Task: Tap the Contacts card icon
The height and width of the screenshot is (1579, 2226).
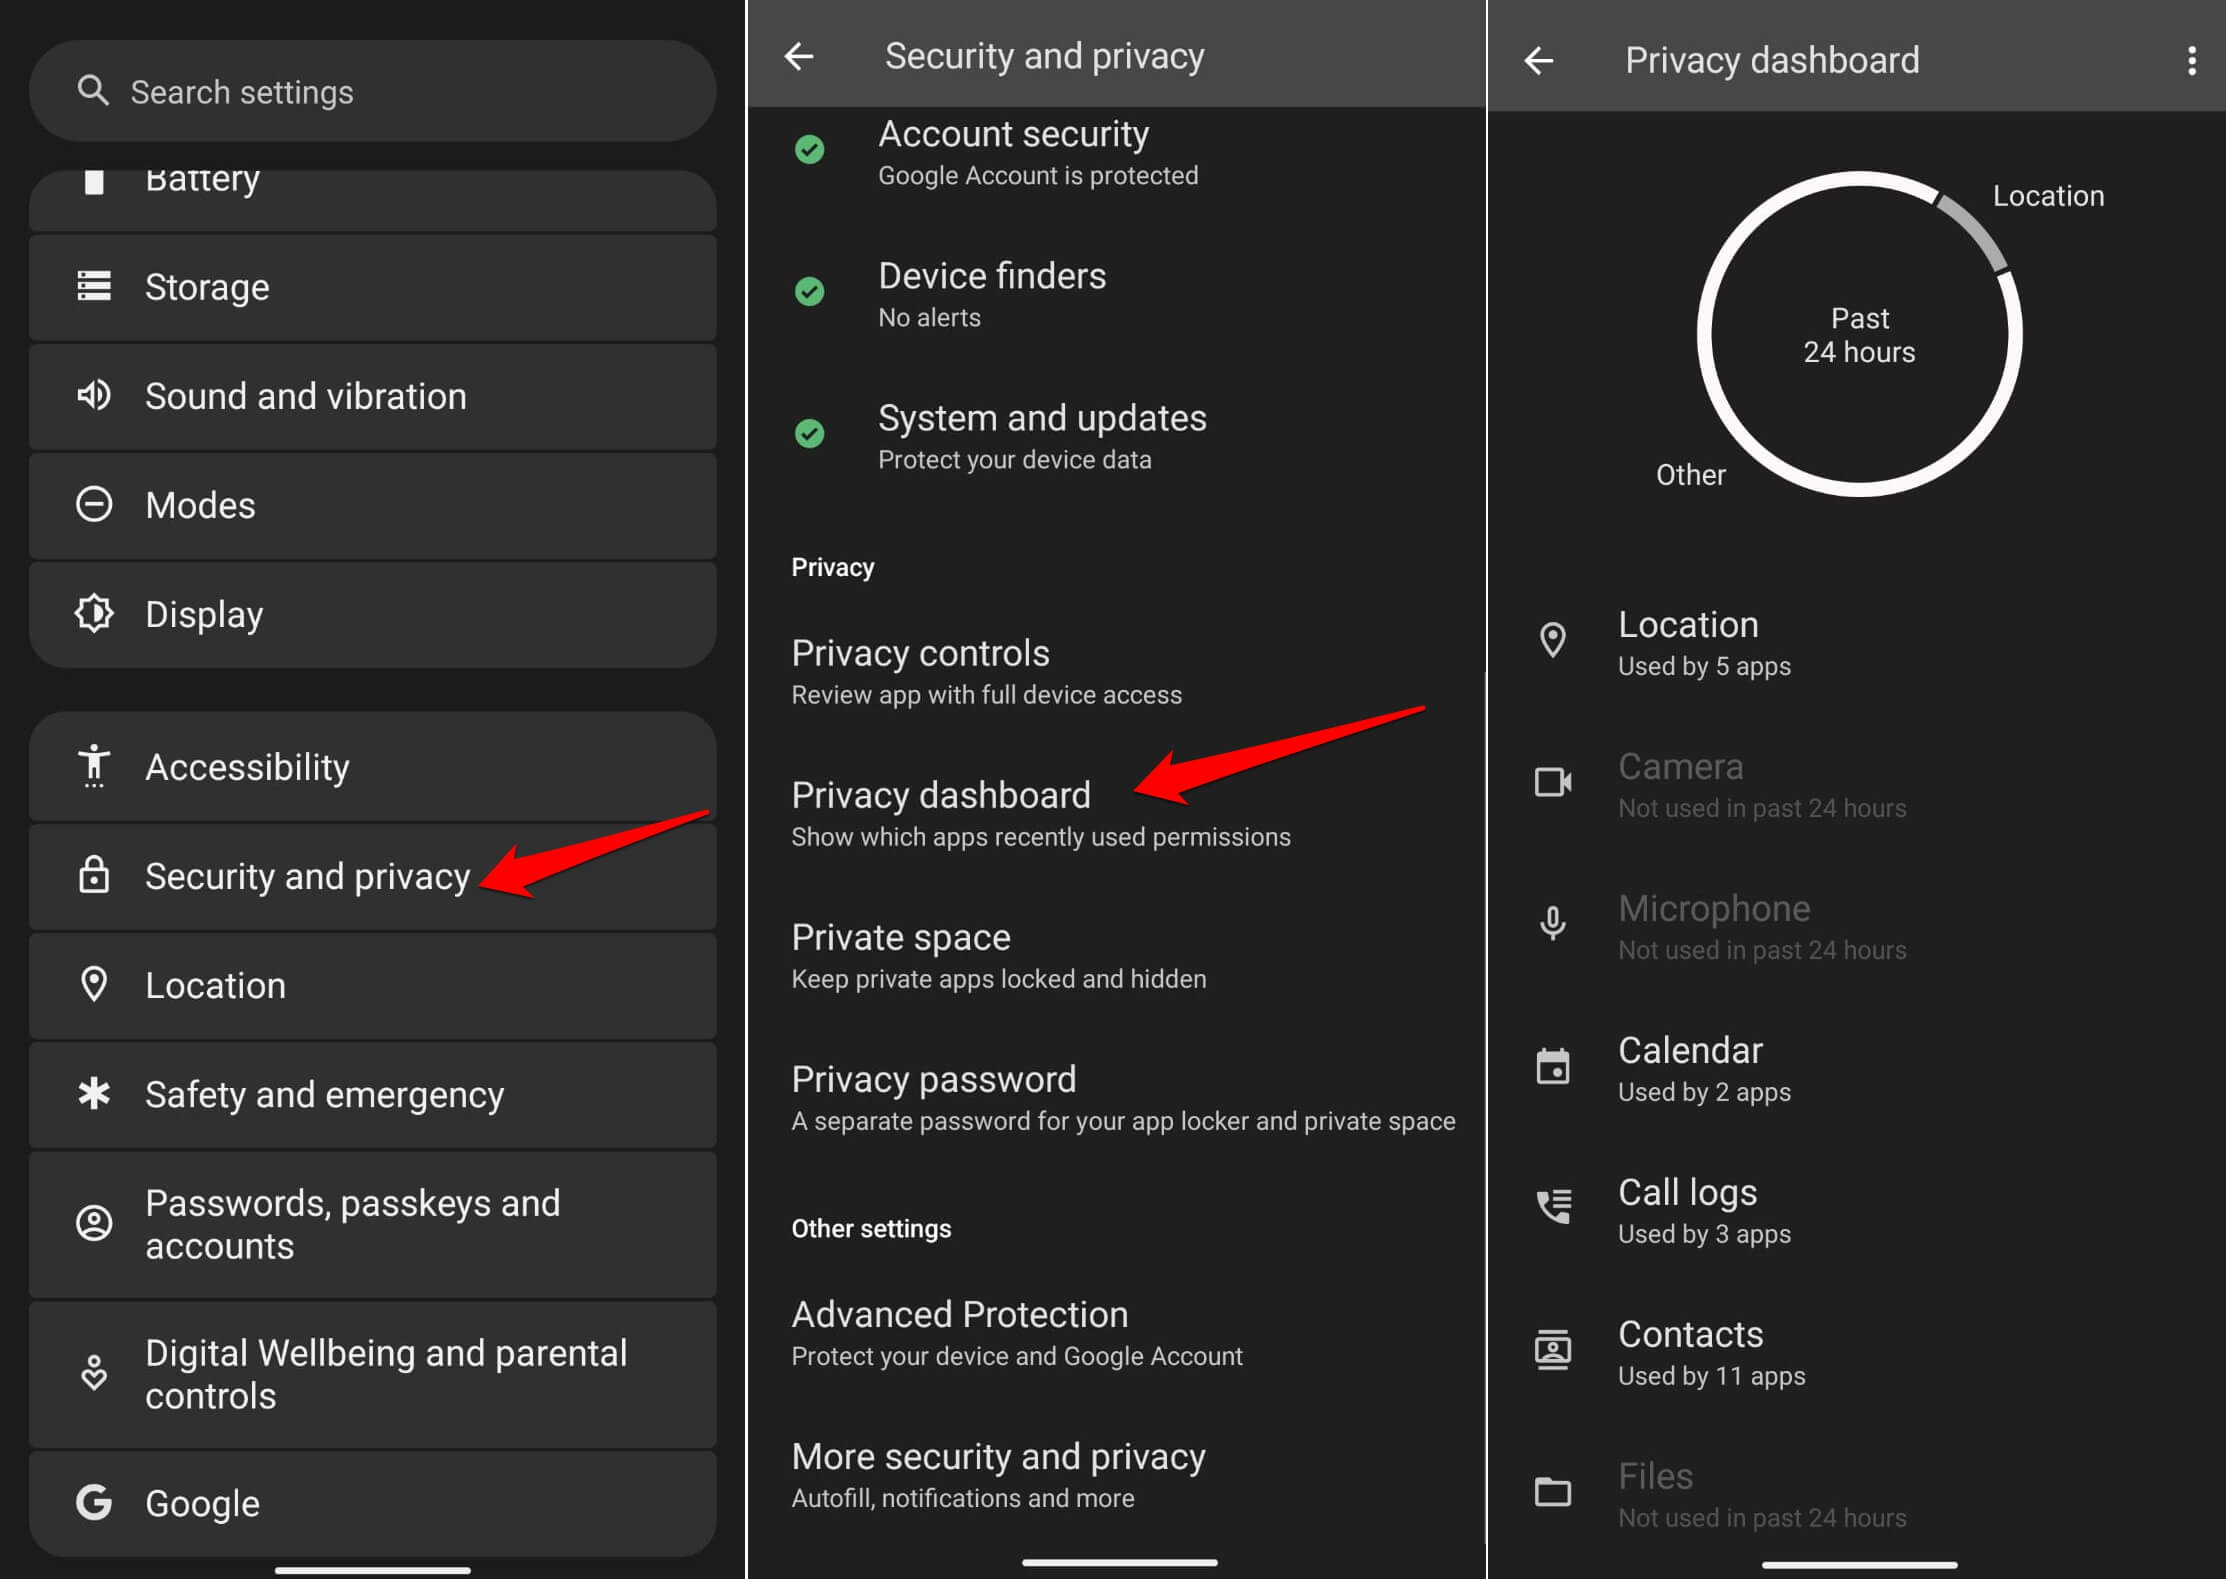Action: tap(1553, 1350)
